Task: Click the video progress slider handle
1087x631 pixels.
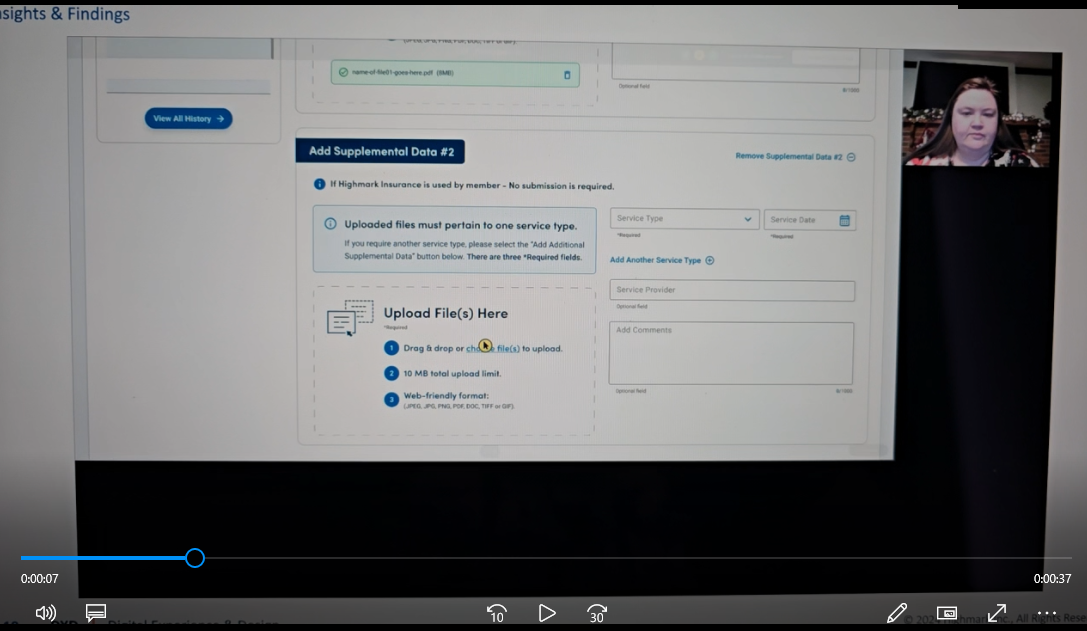Action: pyautogui.click(x=195, y=558)
